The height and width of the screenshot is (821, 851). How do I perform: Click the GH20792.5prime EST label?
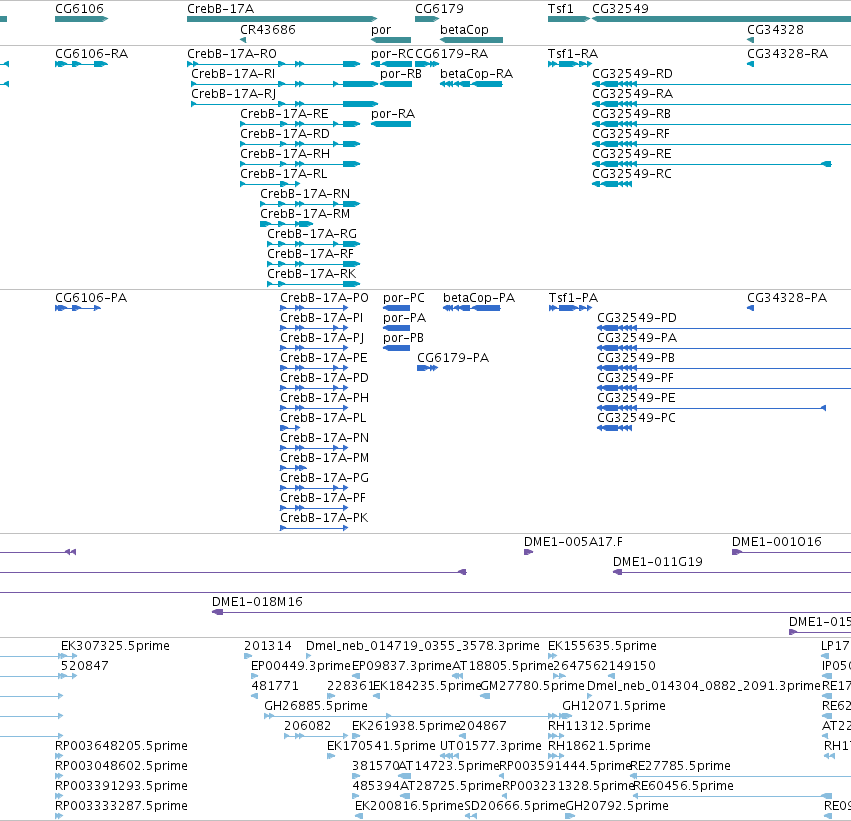(x=617, y=806)
